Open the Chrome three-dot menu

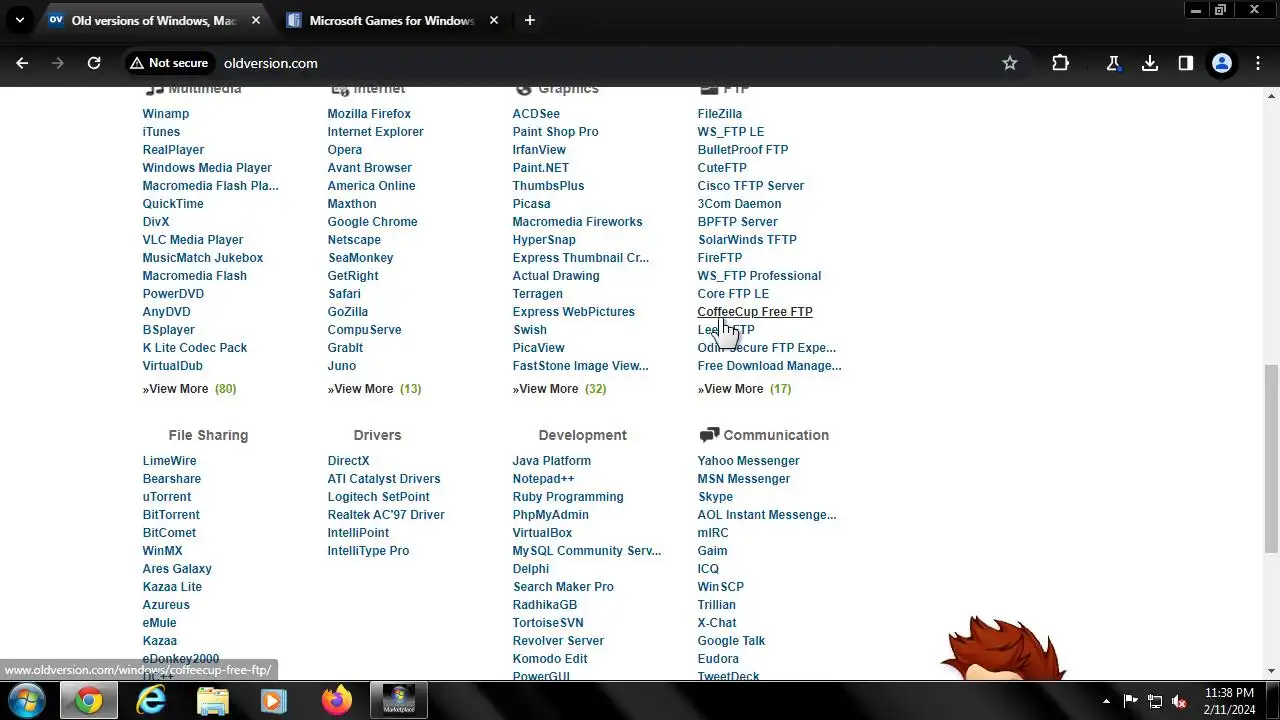1256,63
